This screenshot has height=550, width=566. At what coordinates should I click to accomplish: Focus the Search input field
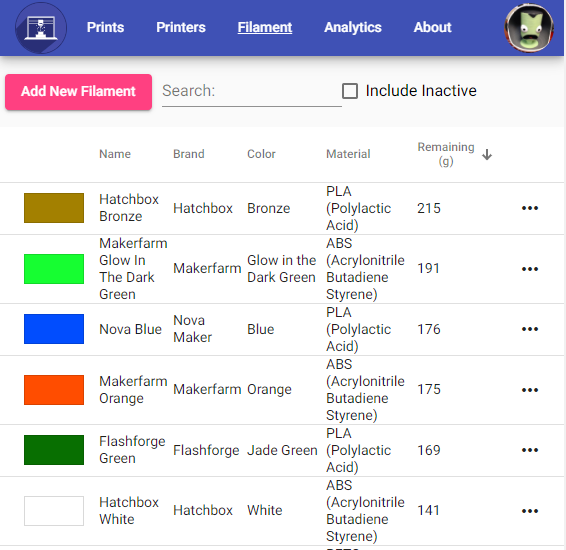pyautogui.click(x=252, y=92)
